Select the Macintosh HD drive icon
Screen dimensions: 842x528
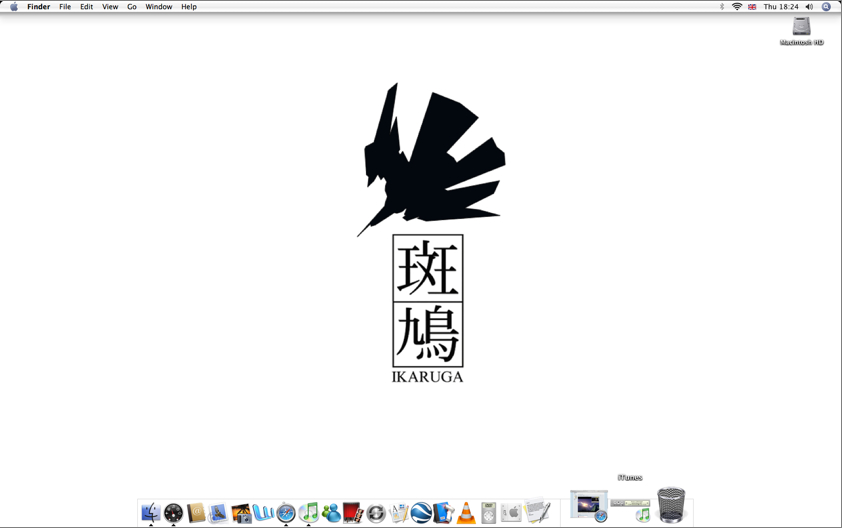(x=801, y=31)
